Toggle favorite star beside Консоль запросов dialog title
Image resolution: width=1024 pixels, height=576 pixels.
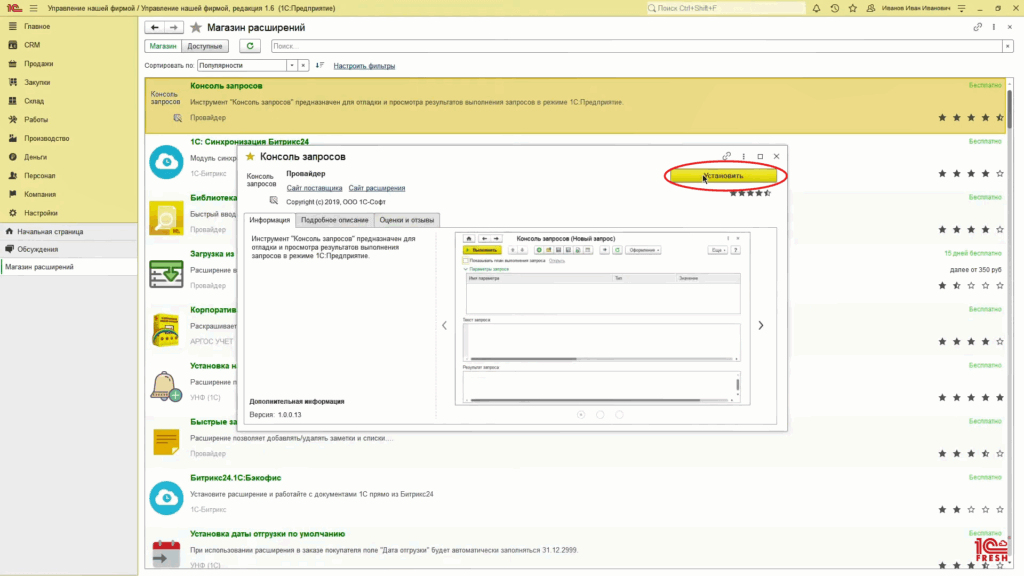(x=250, y=157)
